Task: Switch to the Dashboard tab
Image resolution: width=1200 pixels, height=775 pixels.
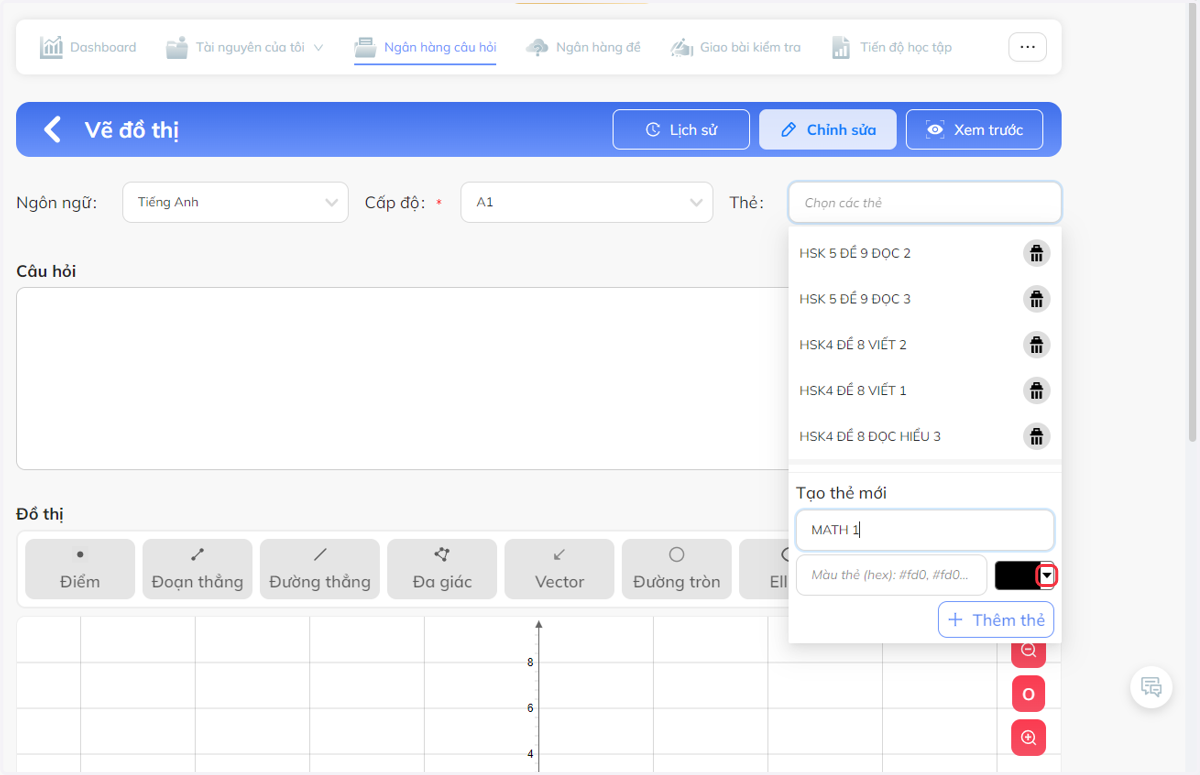Action: (x=88, y=47)
